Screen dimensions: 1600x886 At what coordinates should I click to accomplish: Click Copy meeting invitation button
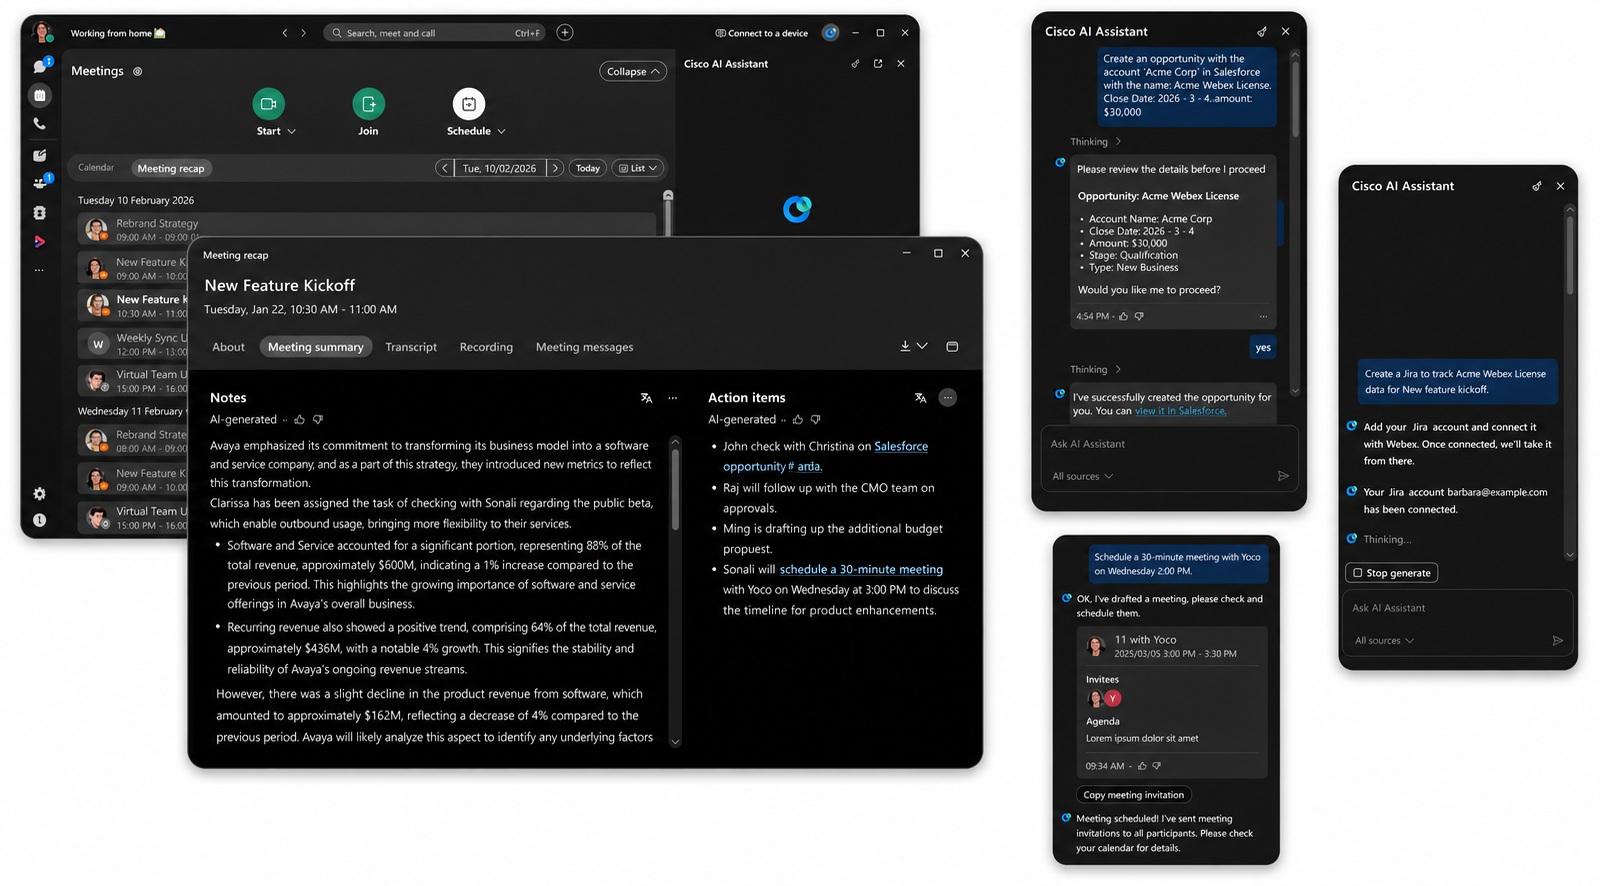(1134, 795)
